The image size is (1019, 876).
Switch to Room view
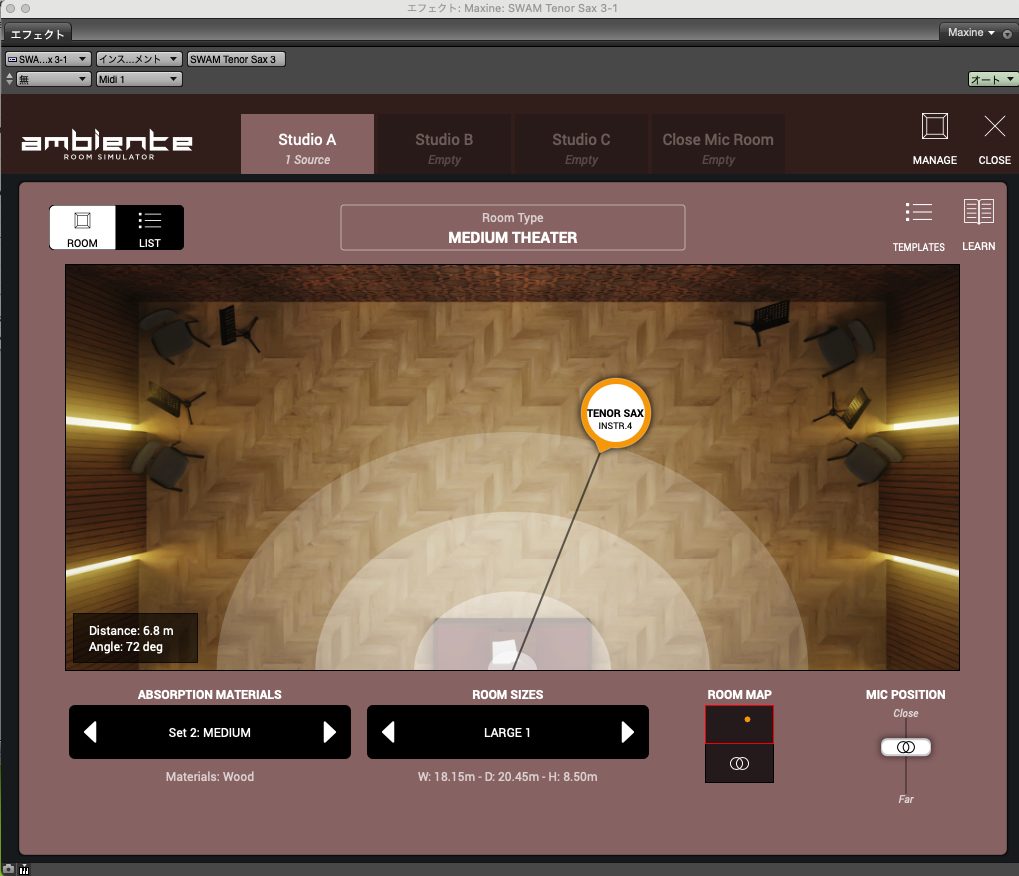tap(83, 227)
